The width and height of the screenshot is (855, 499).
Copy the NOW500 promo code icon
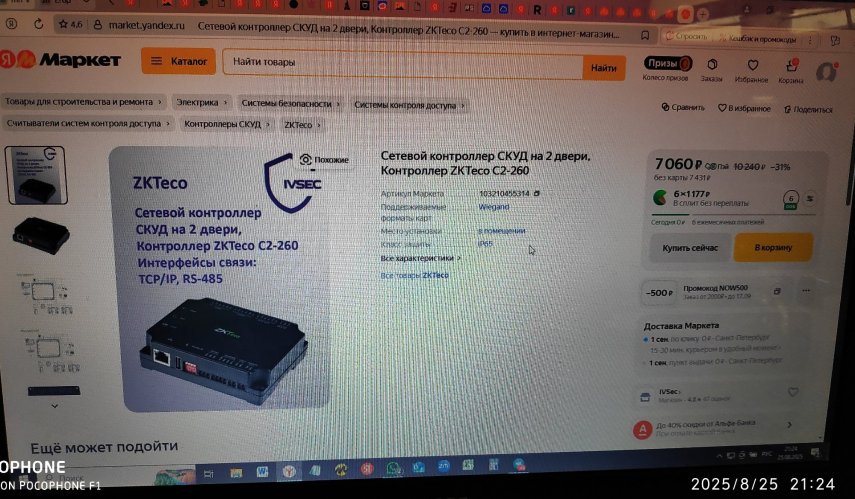coord(777,292)
